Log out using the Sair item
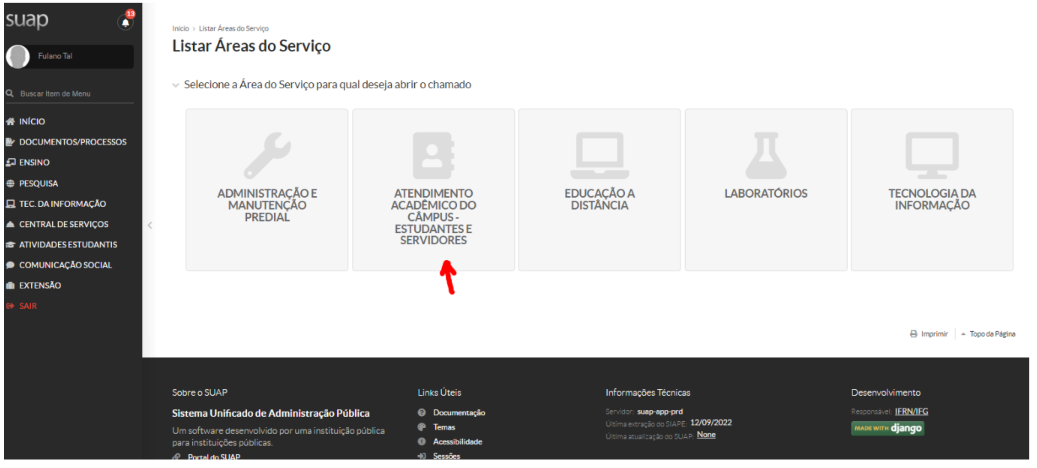This screenshot has width=1037, height=468. [27, 306]
